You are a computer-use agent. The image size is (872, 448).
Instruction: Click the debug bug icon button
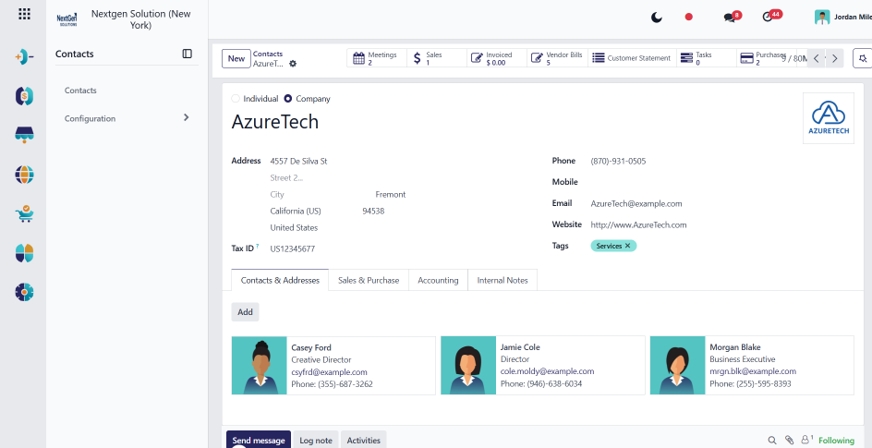coord(863,58)
